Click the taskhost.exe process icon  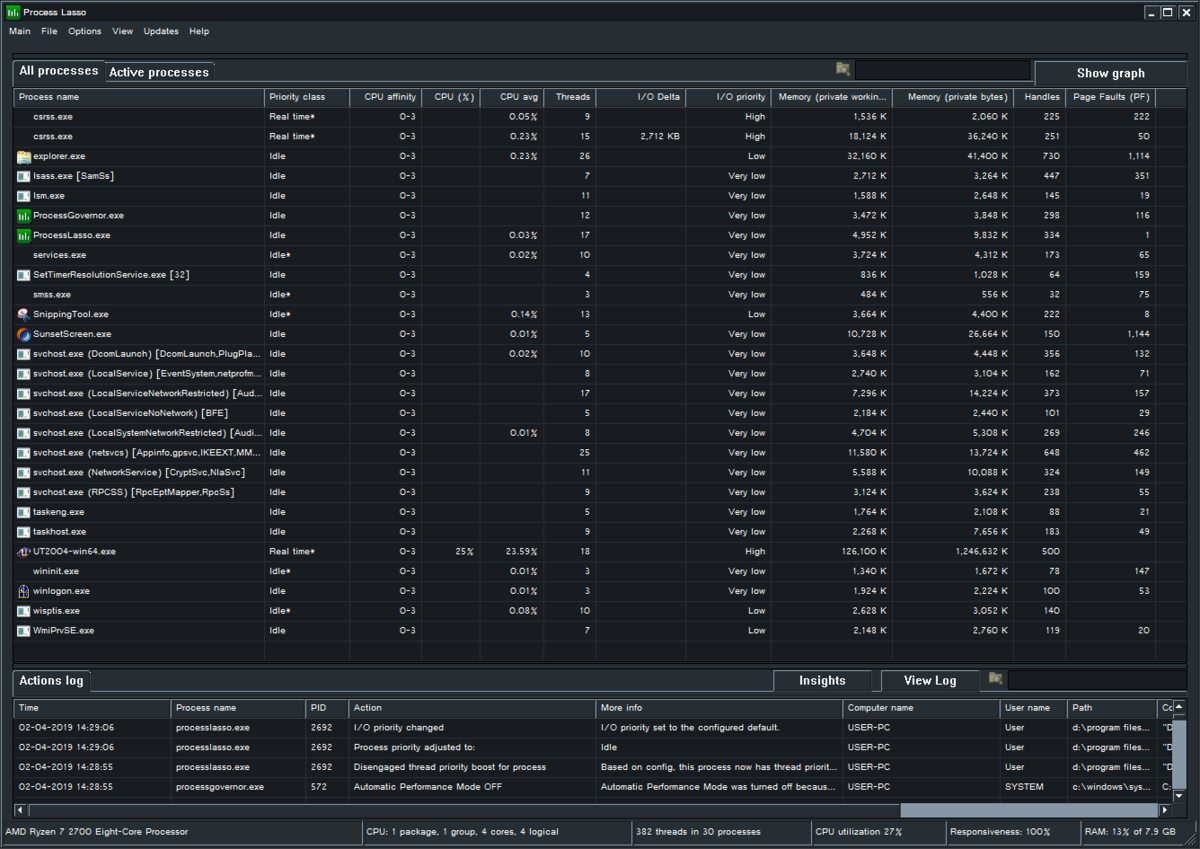tap(24, 532)
